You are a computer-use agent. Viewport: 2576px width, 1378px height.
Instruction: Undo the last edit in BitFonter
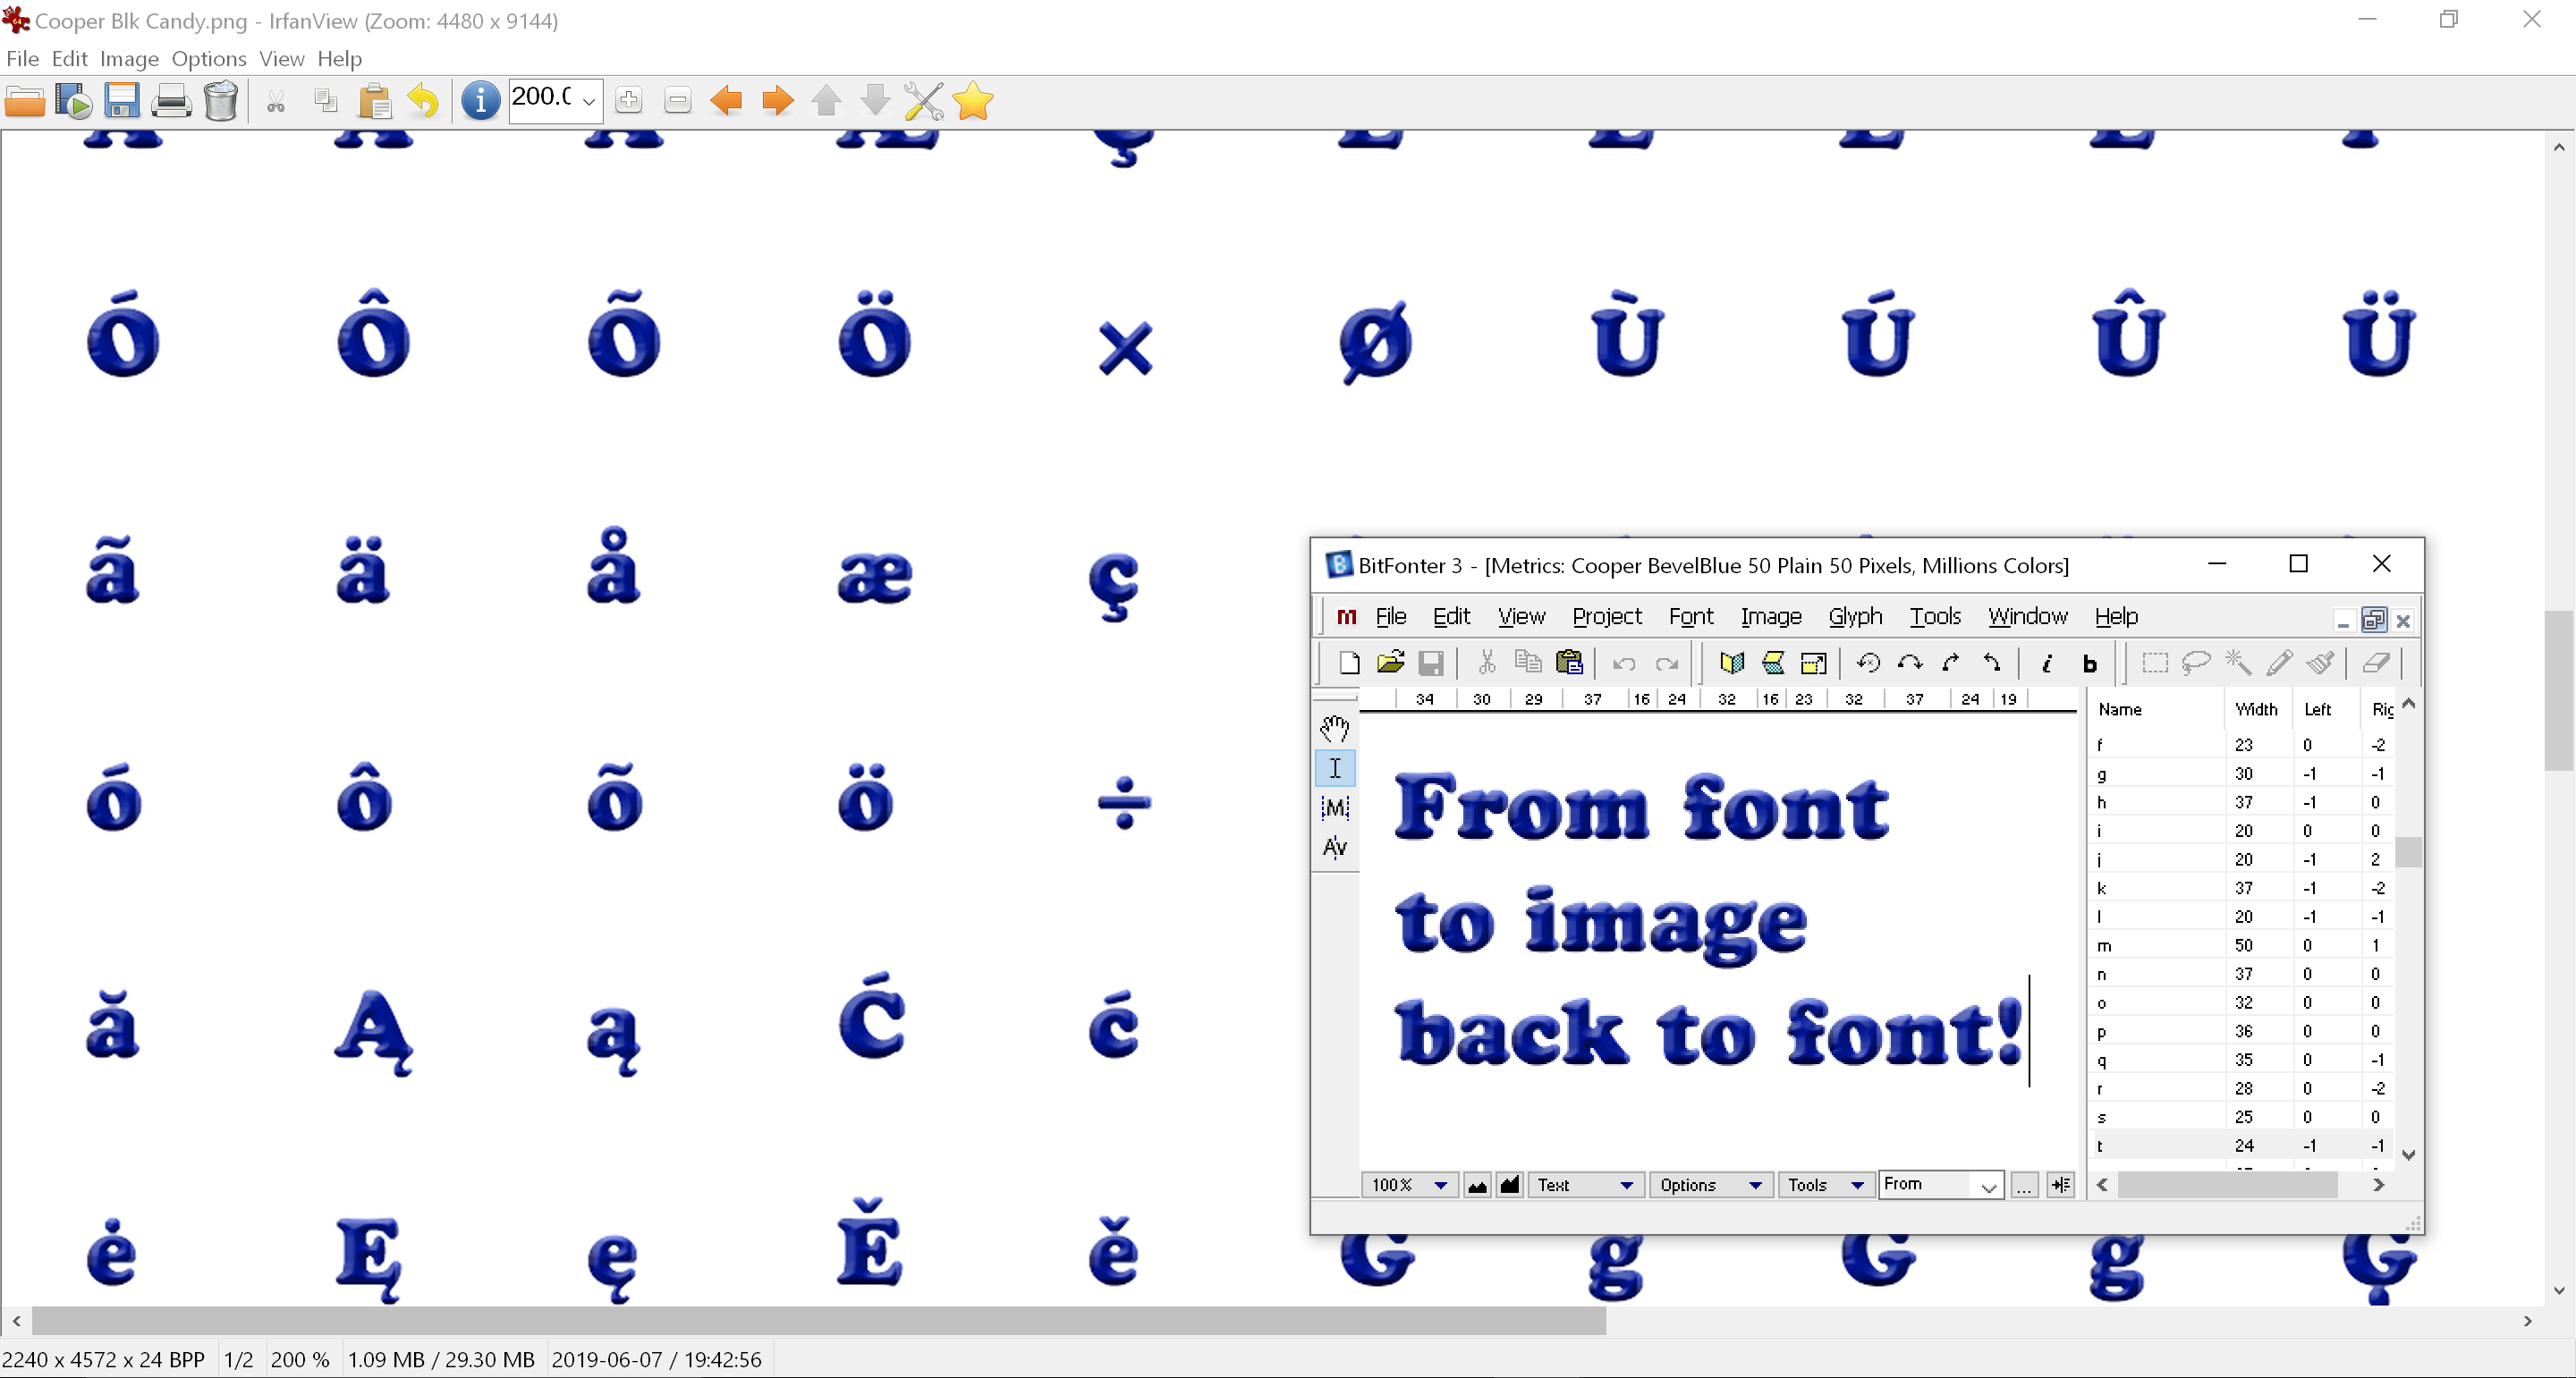(x=1623, y=663)
